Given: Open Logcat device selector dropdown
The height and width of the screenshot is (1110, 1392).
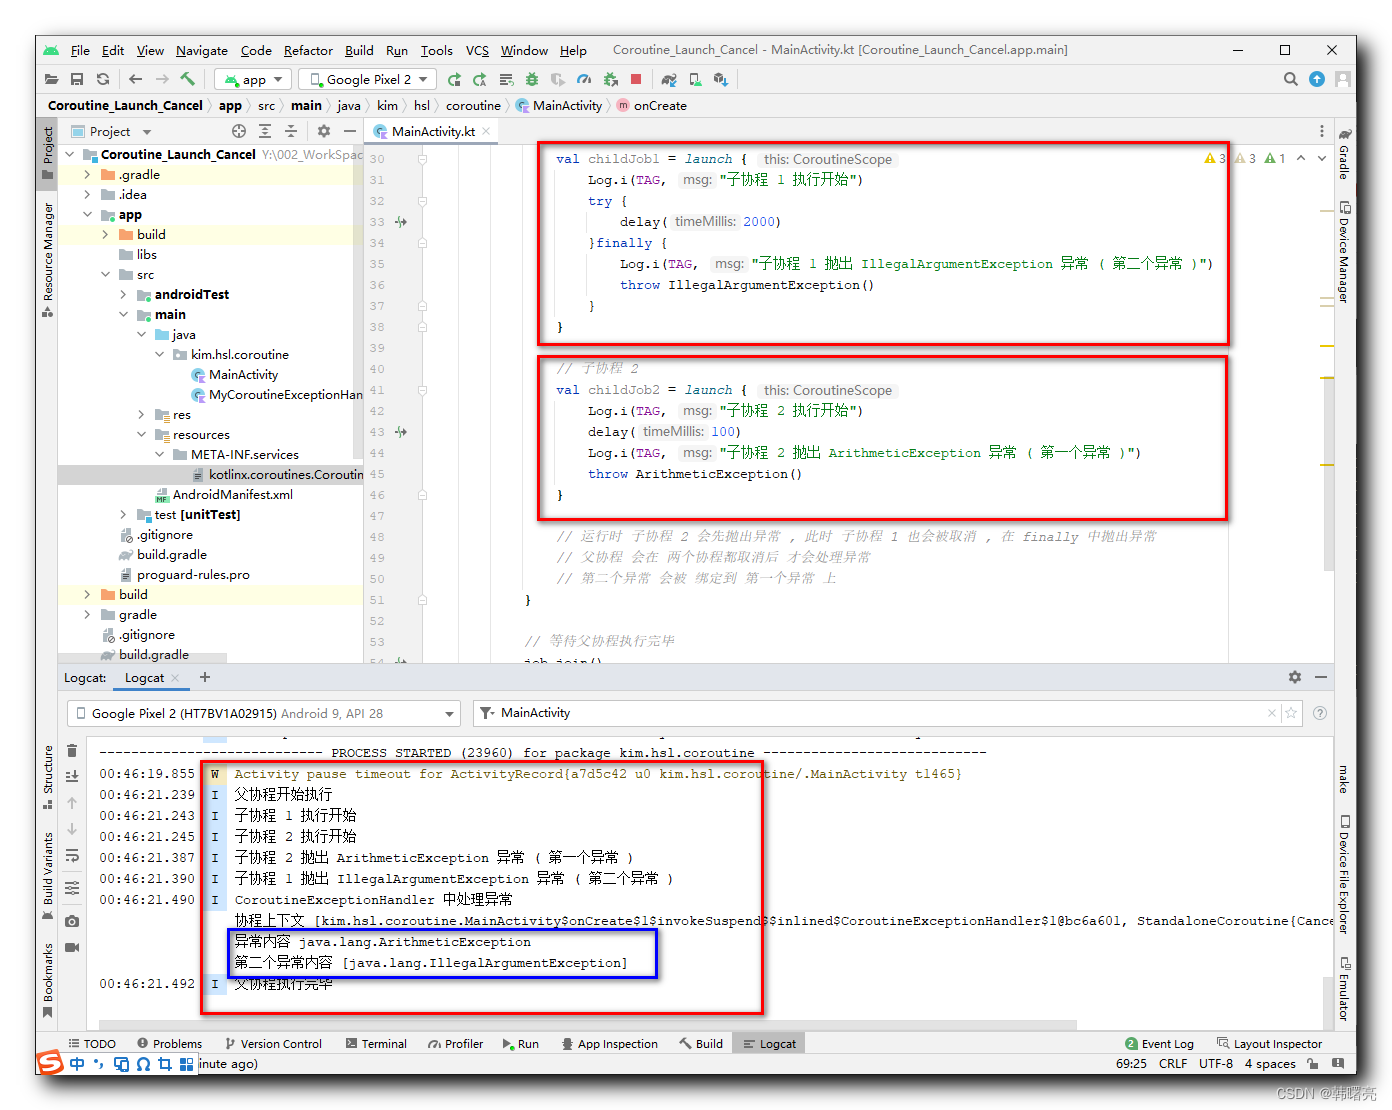Looking at the screenshot, I should coord(263,713).
